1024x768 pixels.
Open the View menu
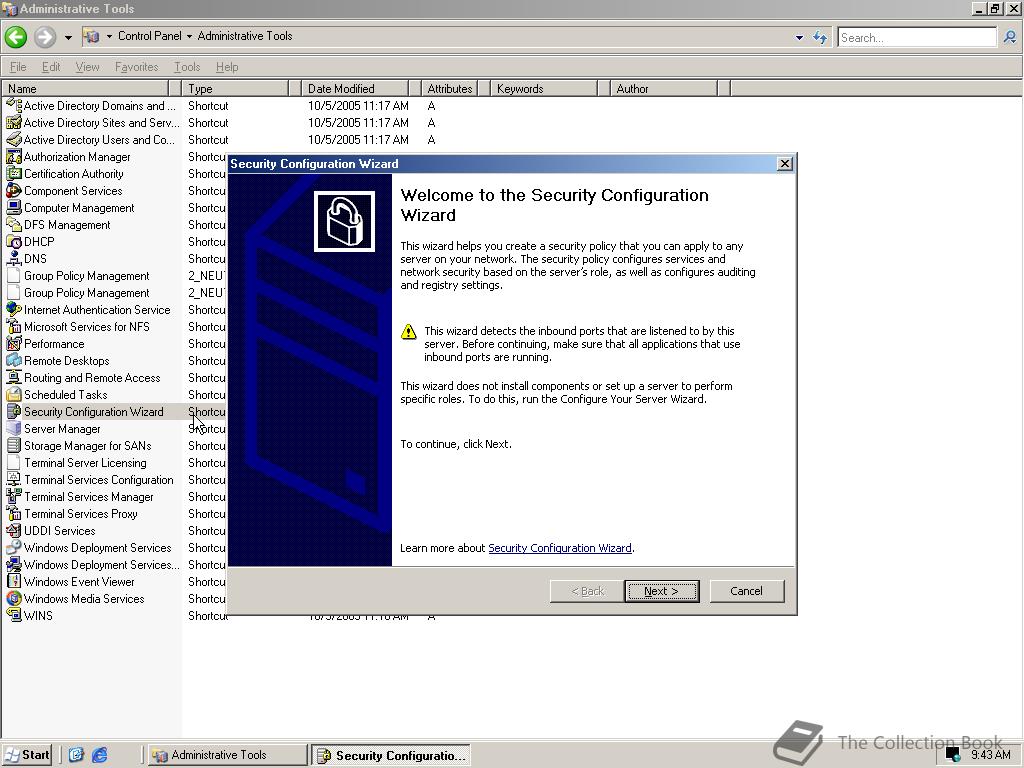[x=88, y=67]
